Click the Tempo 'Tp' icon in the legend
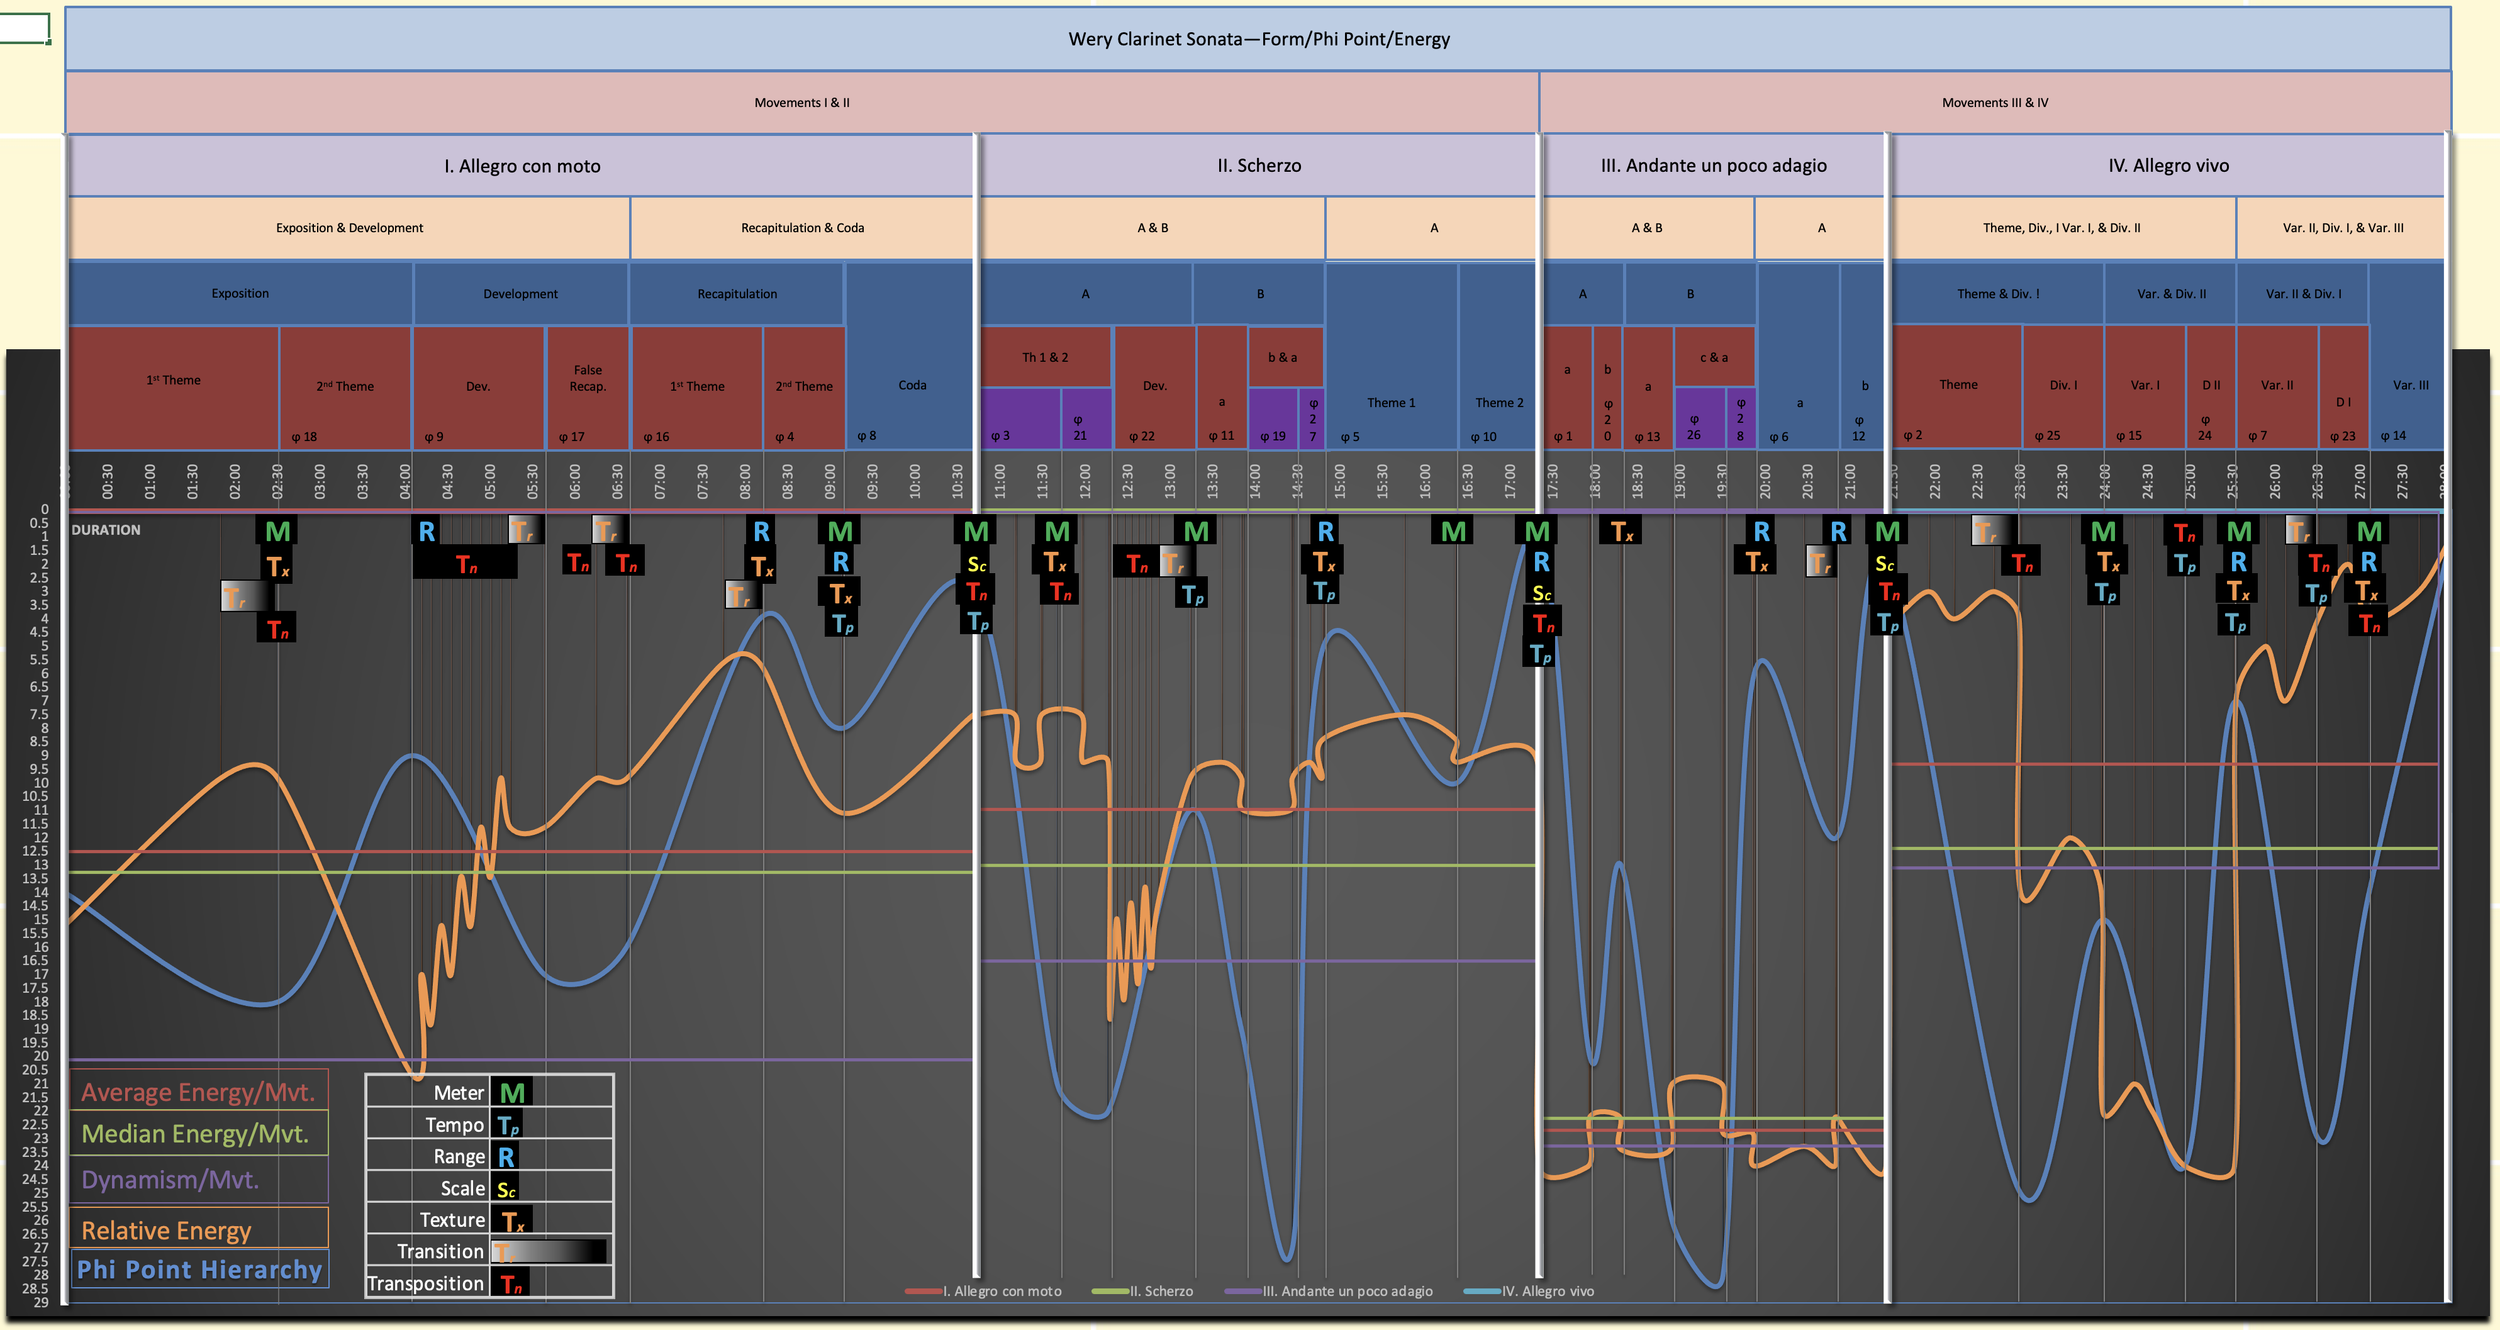Screen dimensions: 2500x1330 click(x=508, y=1125)
